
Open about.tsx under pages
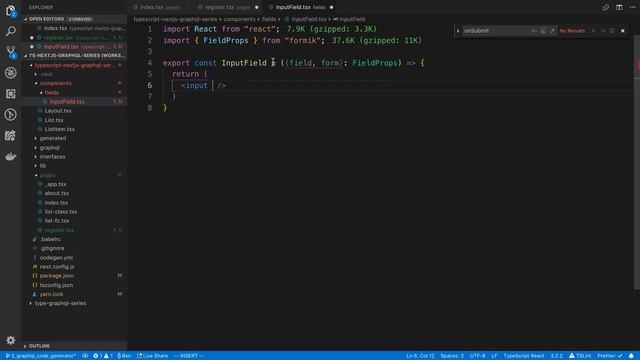74,193
